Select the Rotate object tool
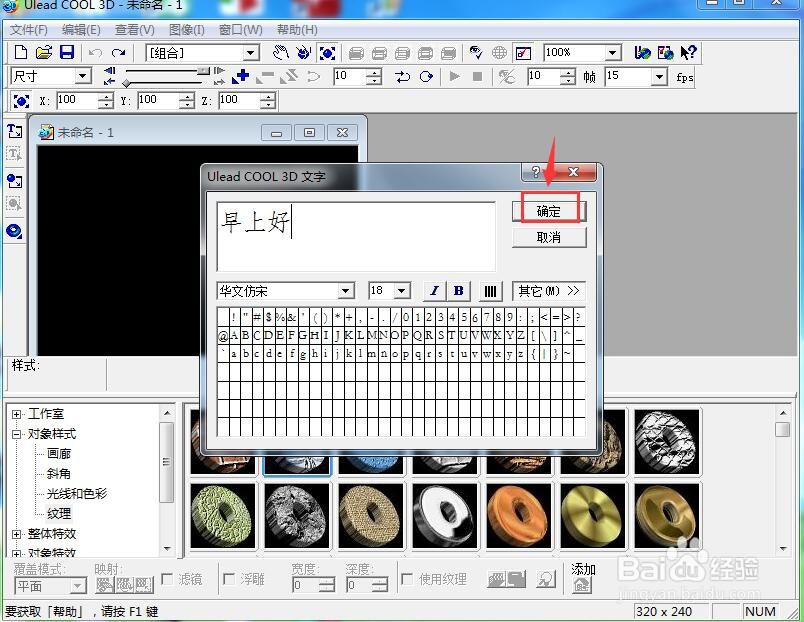 [x=304, y=52]
